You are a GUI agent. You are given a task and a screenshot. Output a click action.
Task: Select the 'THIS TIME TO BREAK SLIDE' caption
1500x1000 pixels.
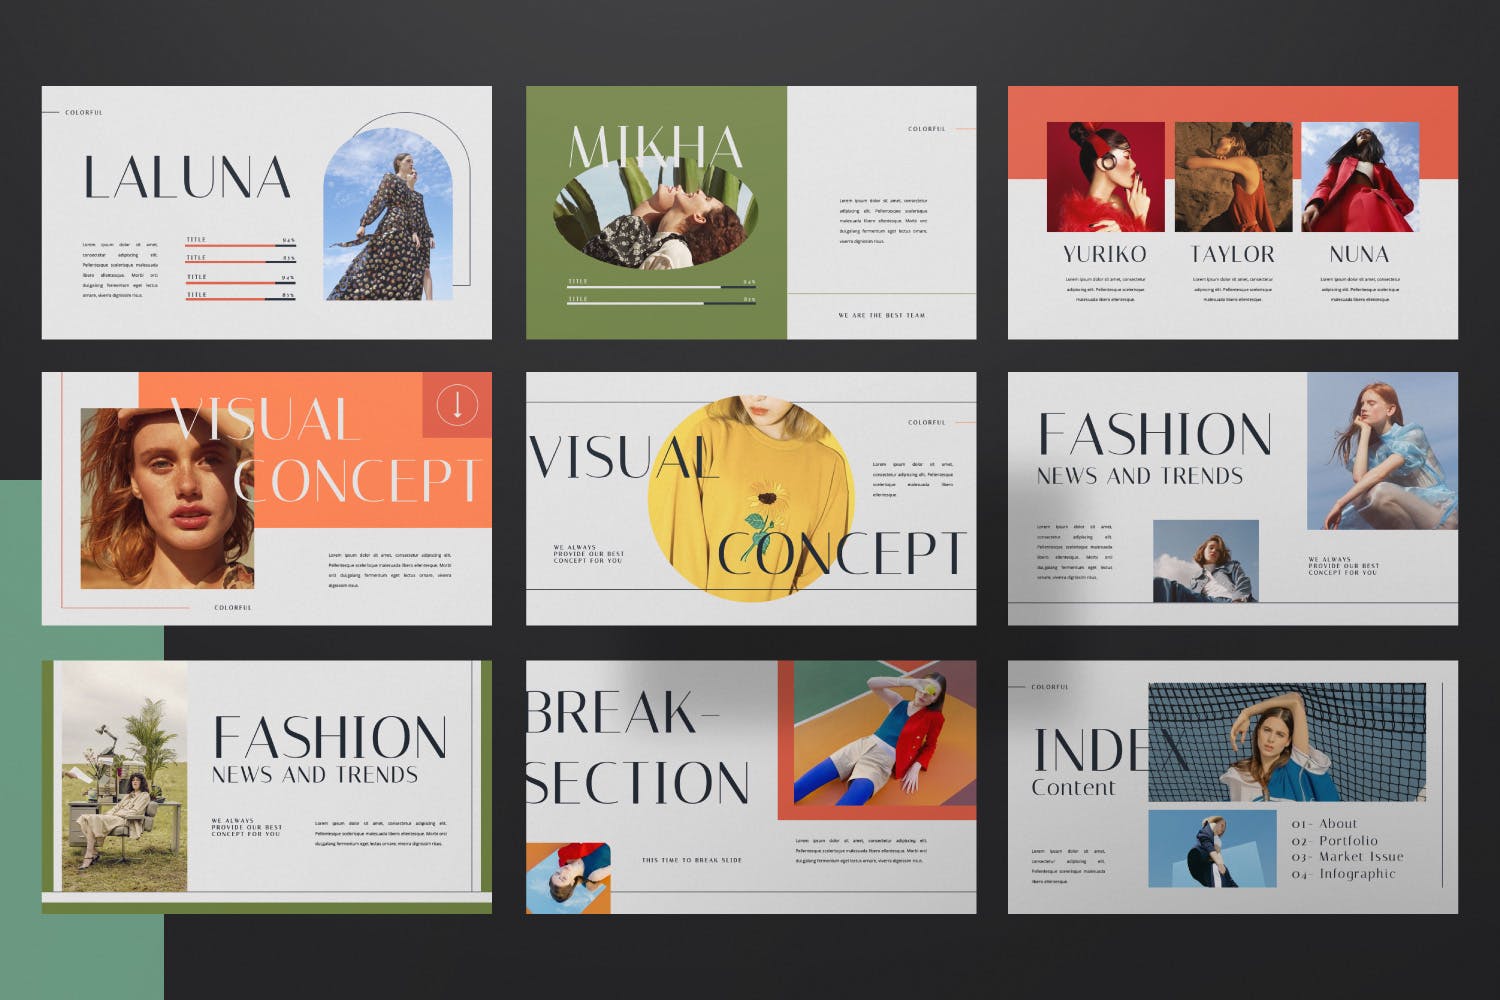(691, 860)
